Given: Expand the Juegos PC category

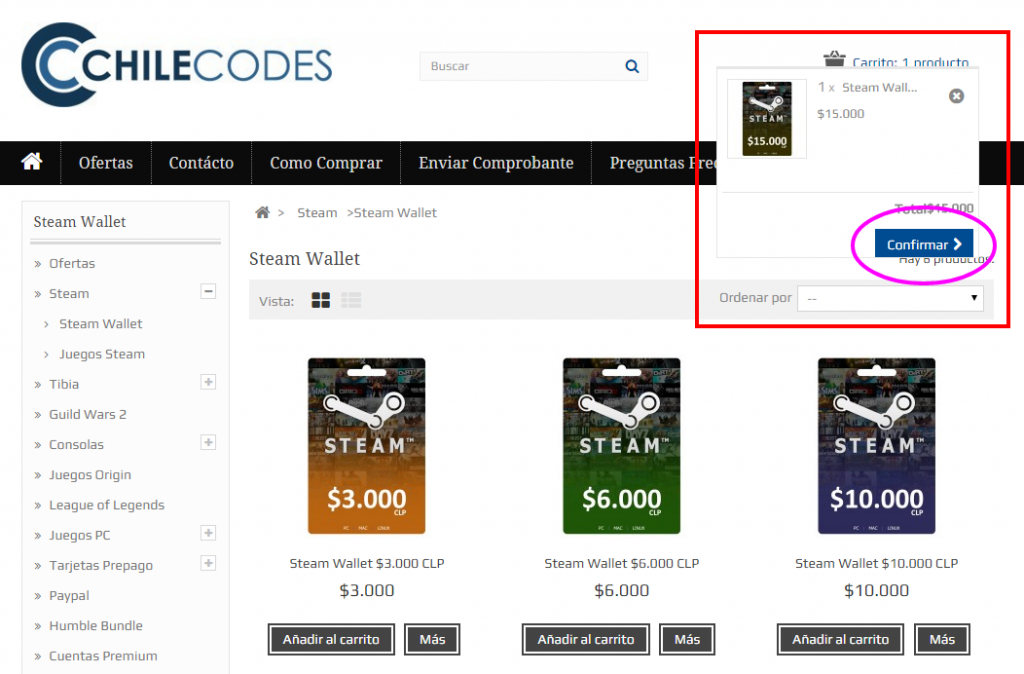Looking at the screenshot, I should pyautogui.click(x=208, y=534).
